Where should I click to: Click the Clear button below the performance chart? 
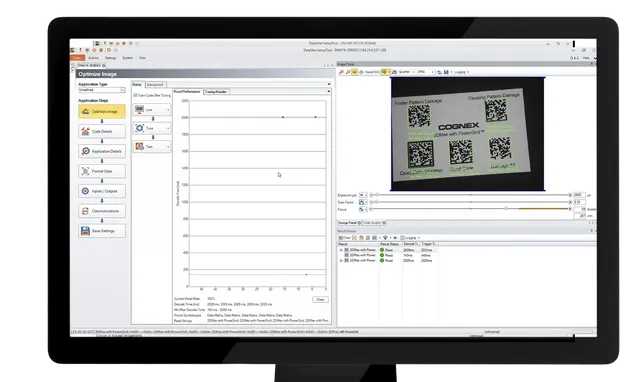(320, 299)
